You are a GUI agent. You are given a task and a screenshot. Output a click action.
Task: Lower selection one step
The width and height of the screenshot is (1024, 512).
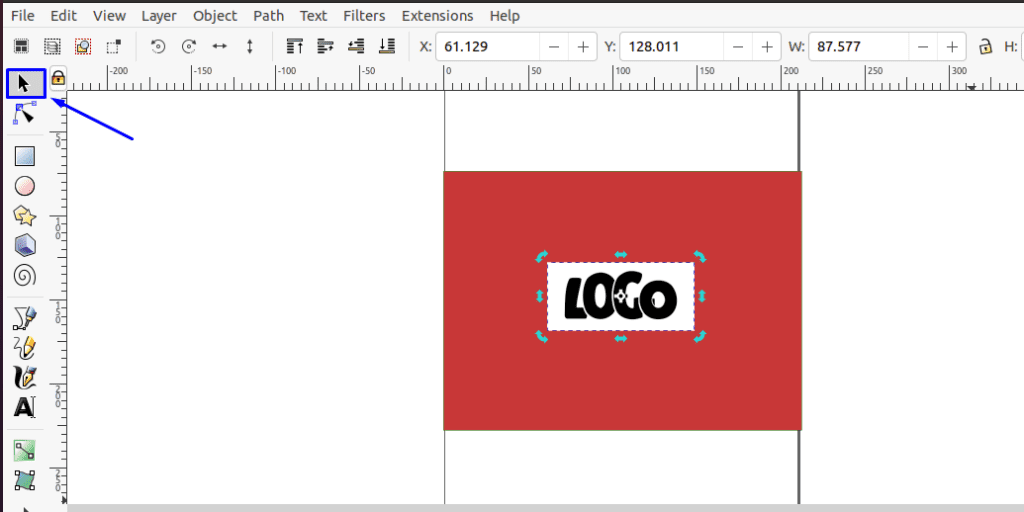coord(356,47)
